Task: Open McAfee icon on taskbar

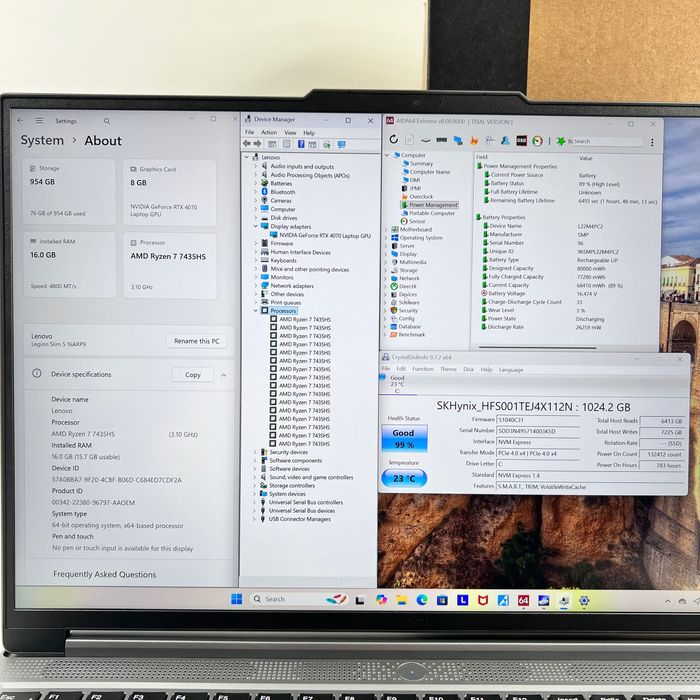Action: (483, 600)
